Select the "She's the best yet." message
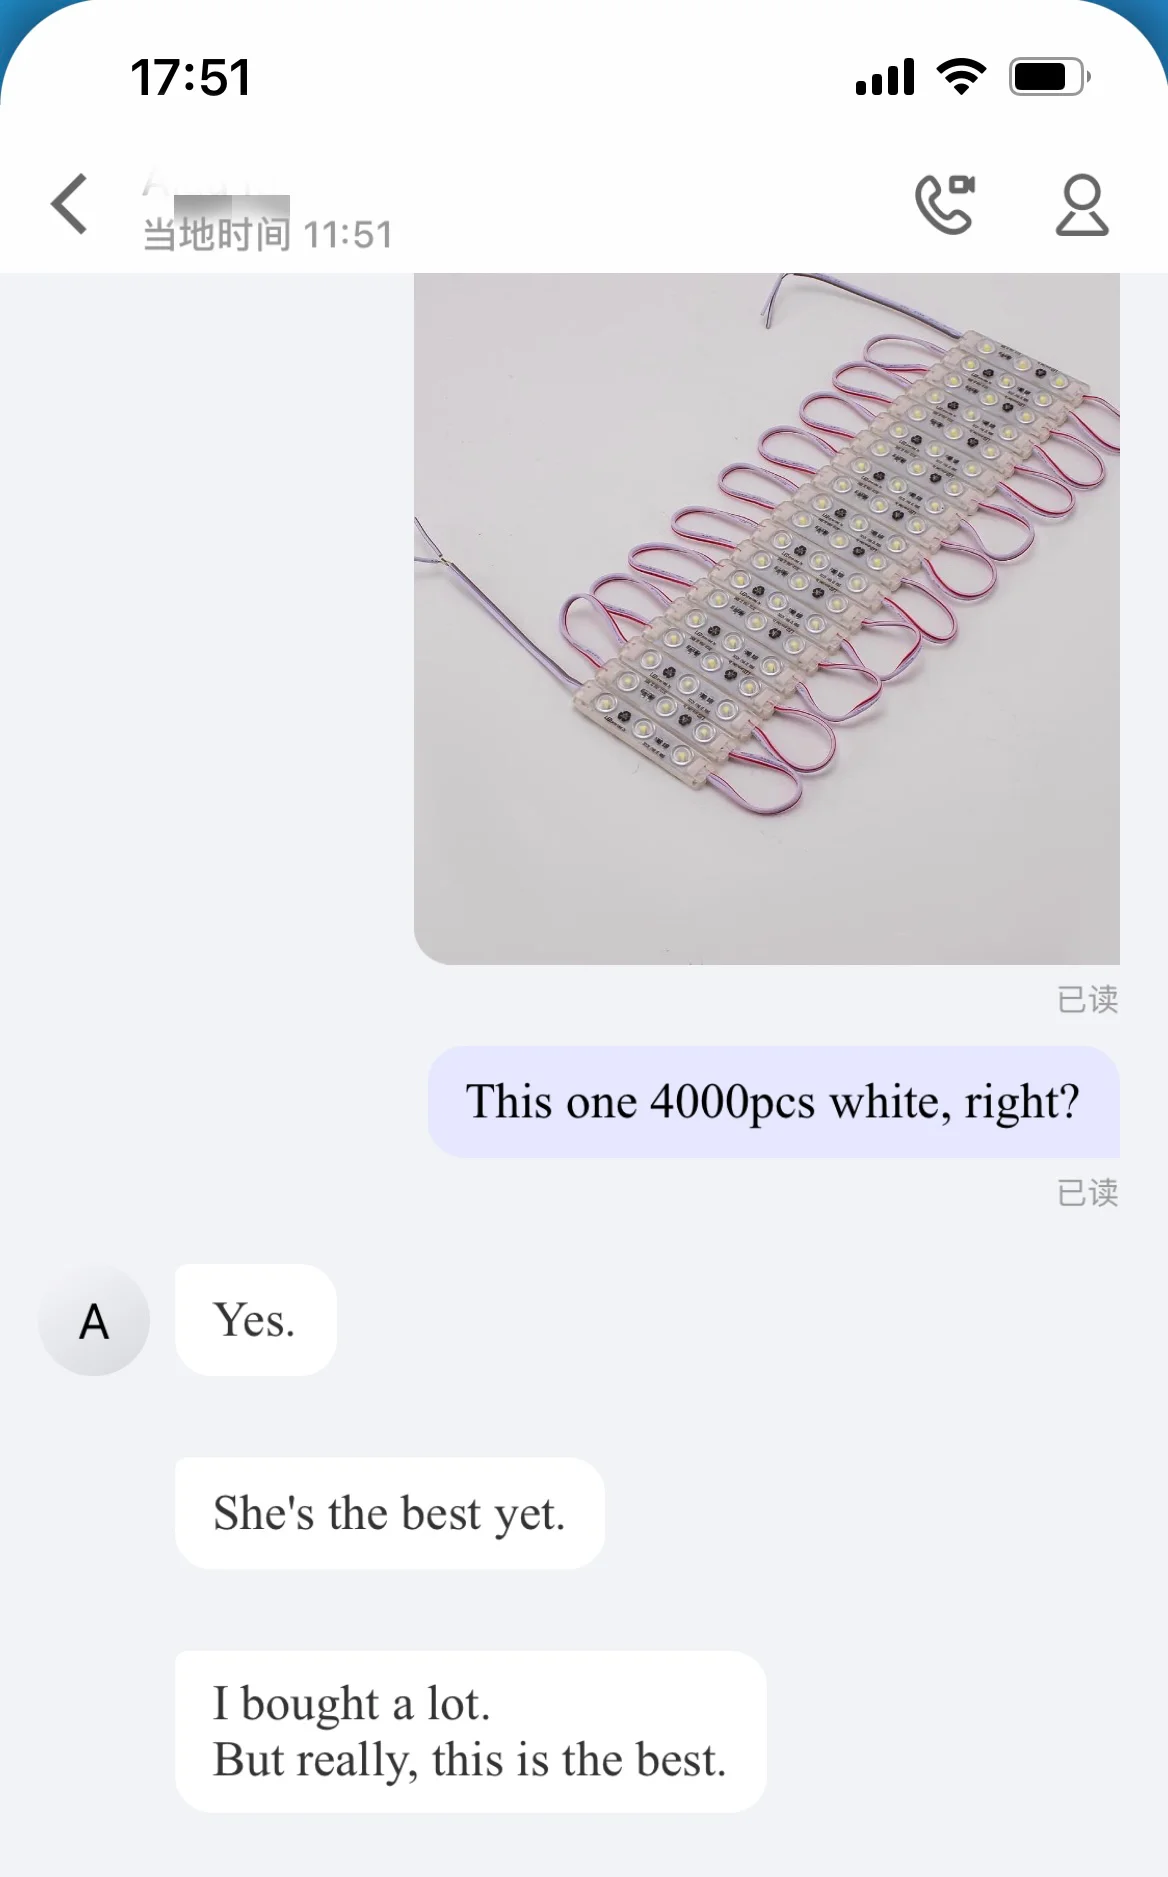This screenshot has height=1877, width=1168. click(390, 1513)
